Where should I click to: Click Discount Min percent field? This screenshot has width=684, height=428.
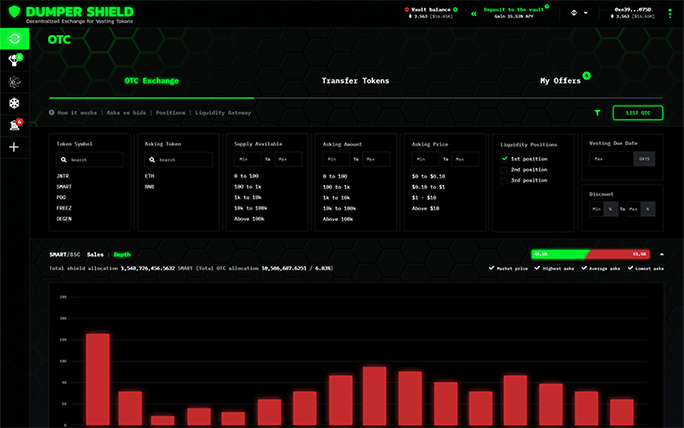596,209
